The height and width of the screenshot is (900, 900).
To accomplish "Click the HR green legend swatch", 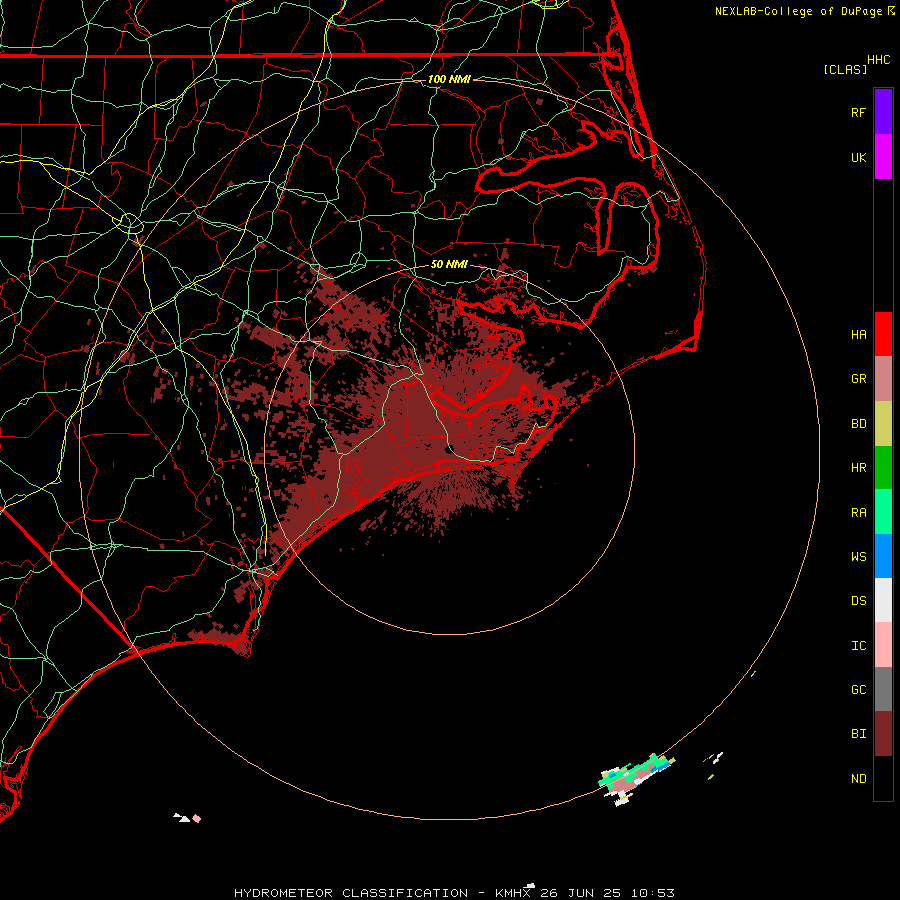I will pos(883,468).
